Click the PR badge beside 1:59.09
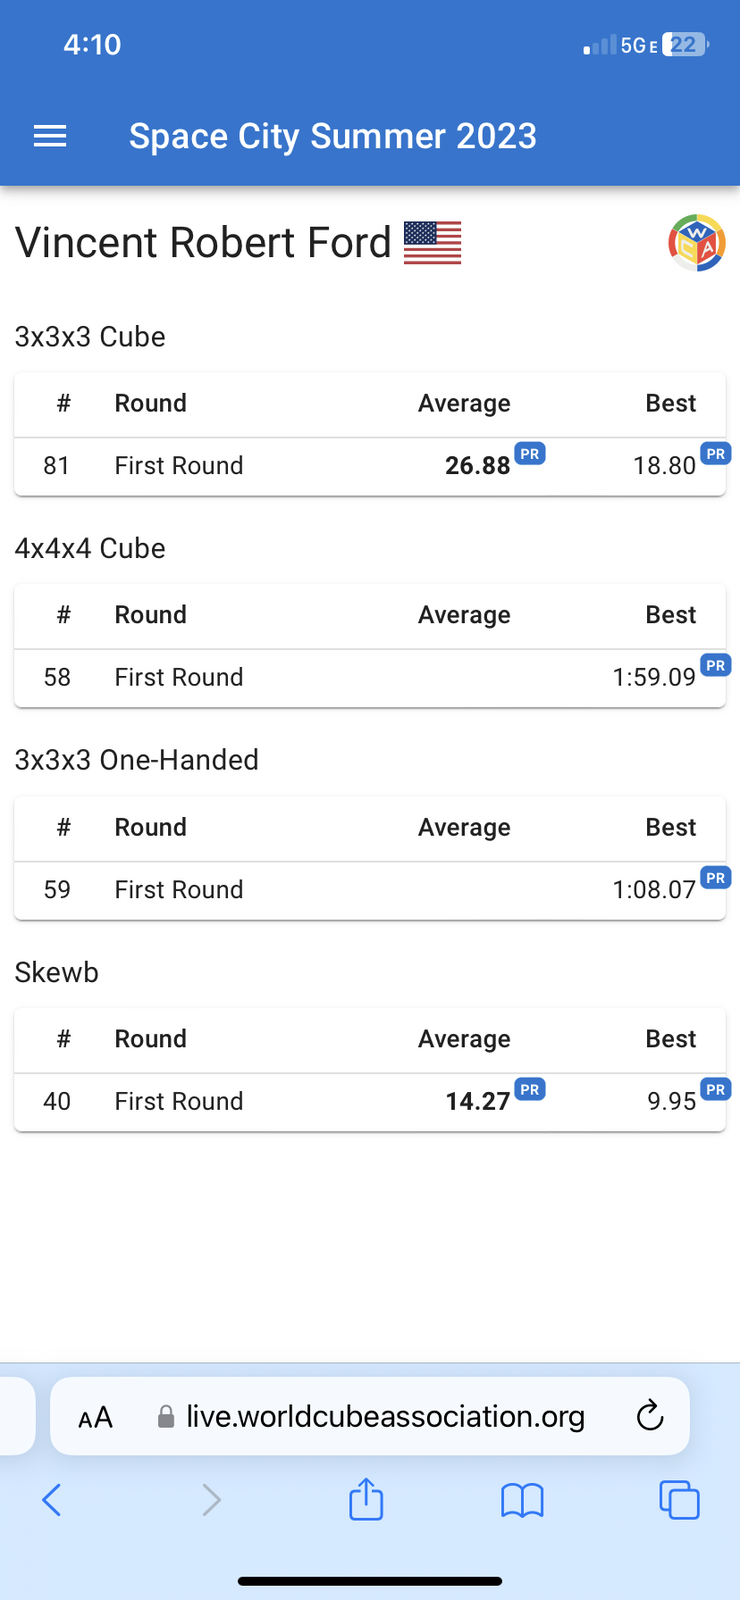 point(716,665)
